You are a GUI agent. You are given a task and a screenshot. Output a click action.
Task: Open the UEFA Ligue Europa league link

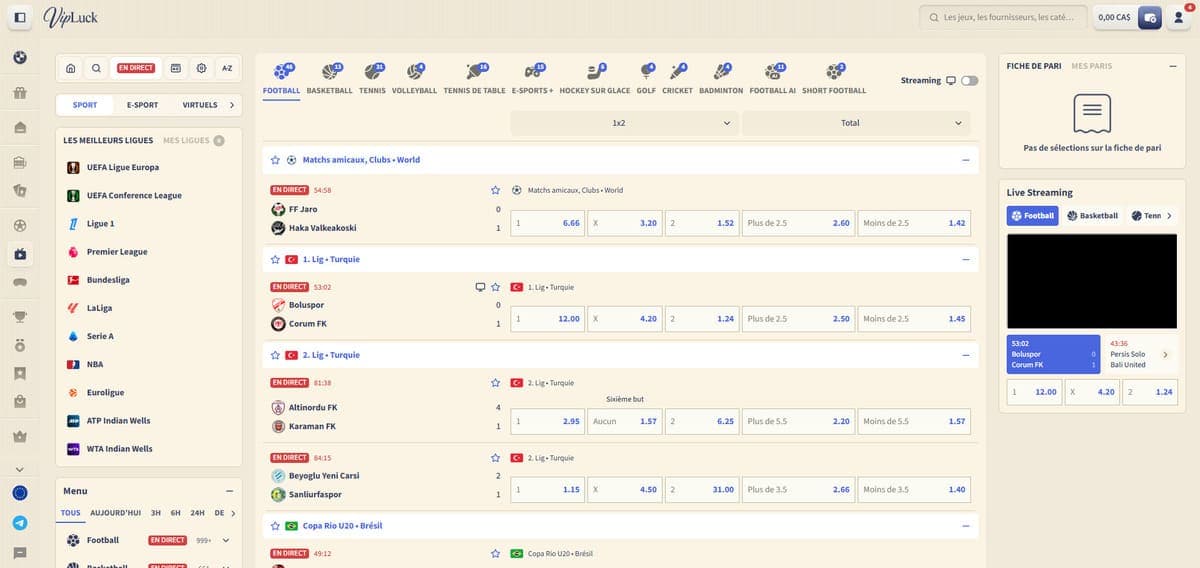pyautogui.click(x=122, y=168)
